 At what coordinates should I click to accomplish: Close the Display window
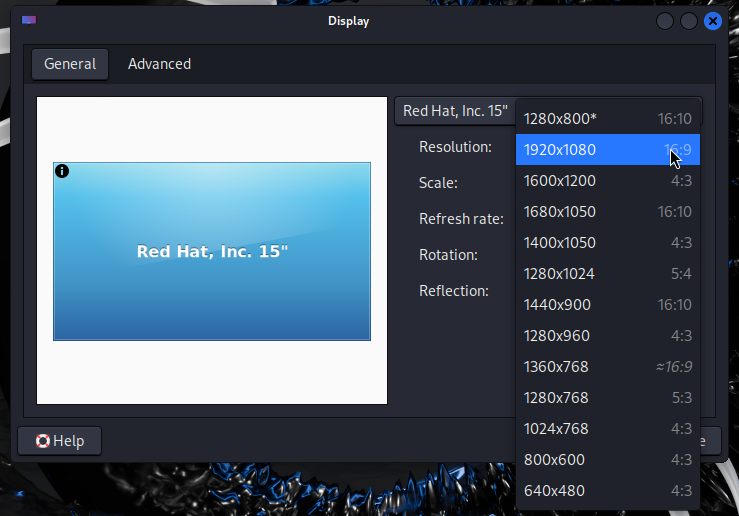point(713,21)
